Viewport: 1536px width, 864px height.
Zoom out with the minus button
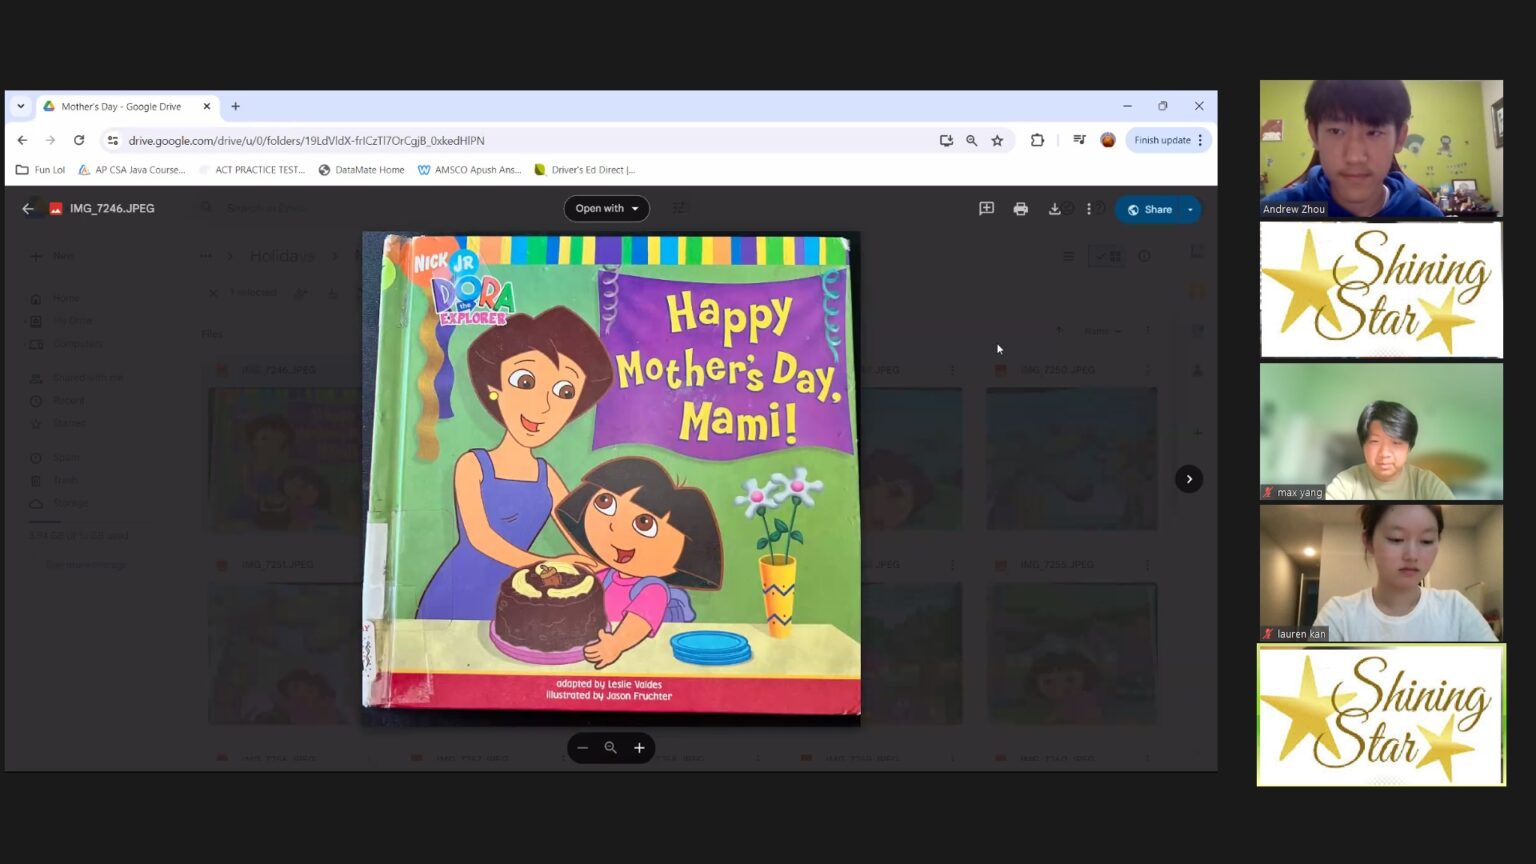tap(582, 748)
